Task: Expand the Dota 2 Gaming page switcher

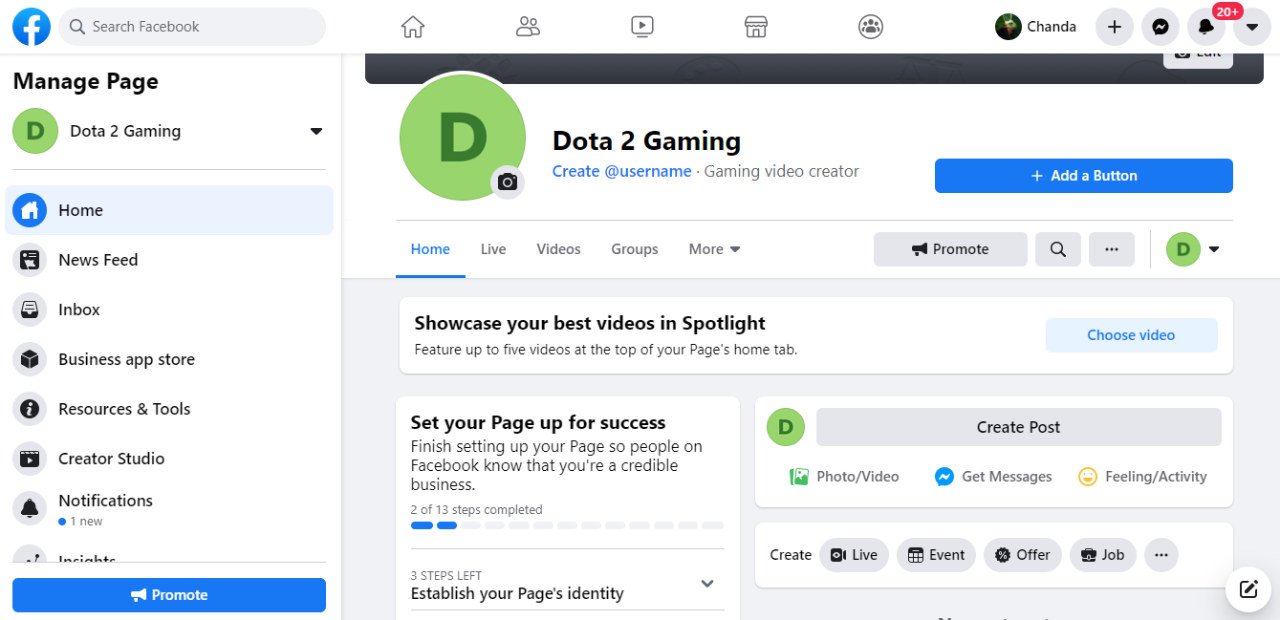Action: coord(316,131)
